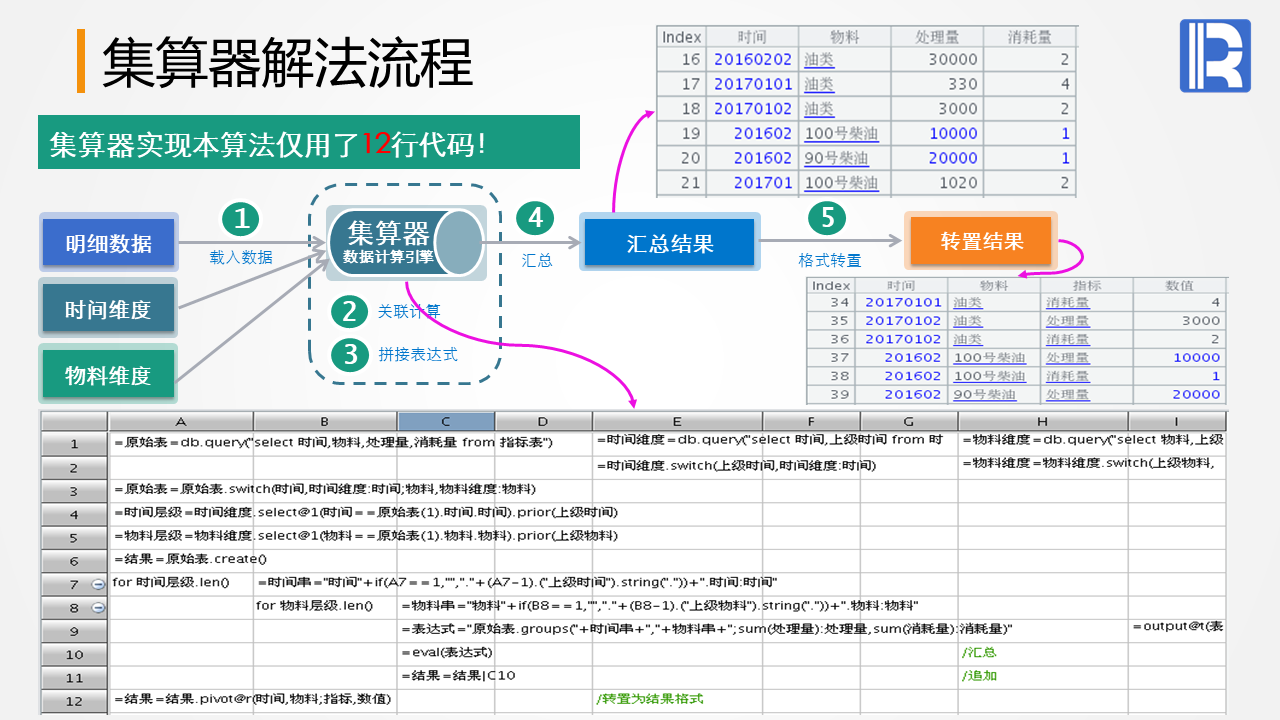
Task: Click the 物料维度 green box
Action: coord(108,376)
